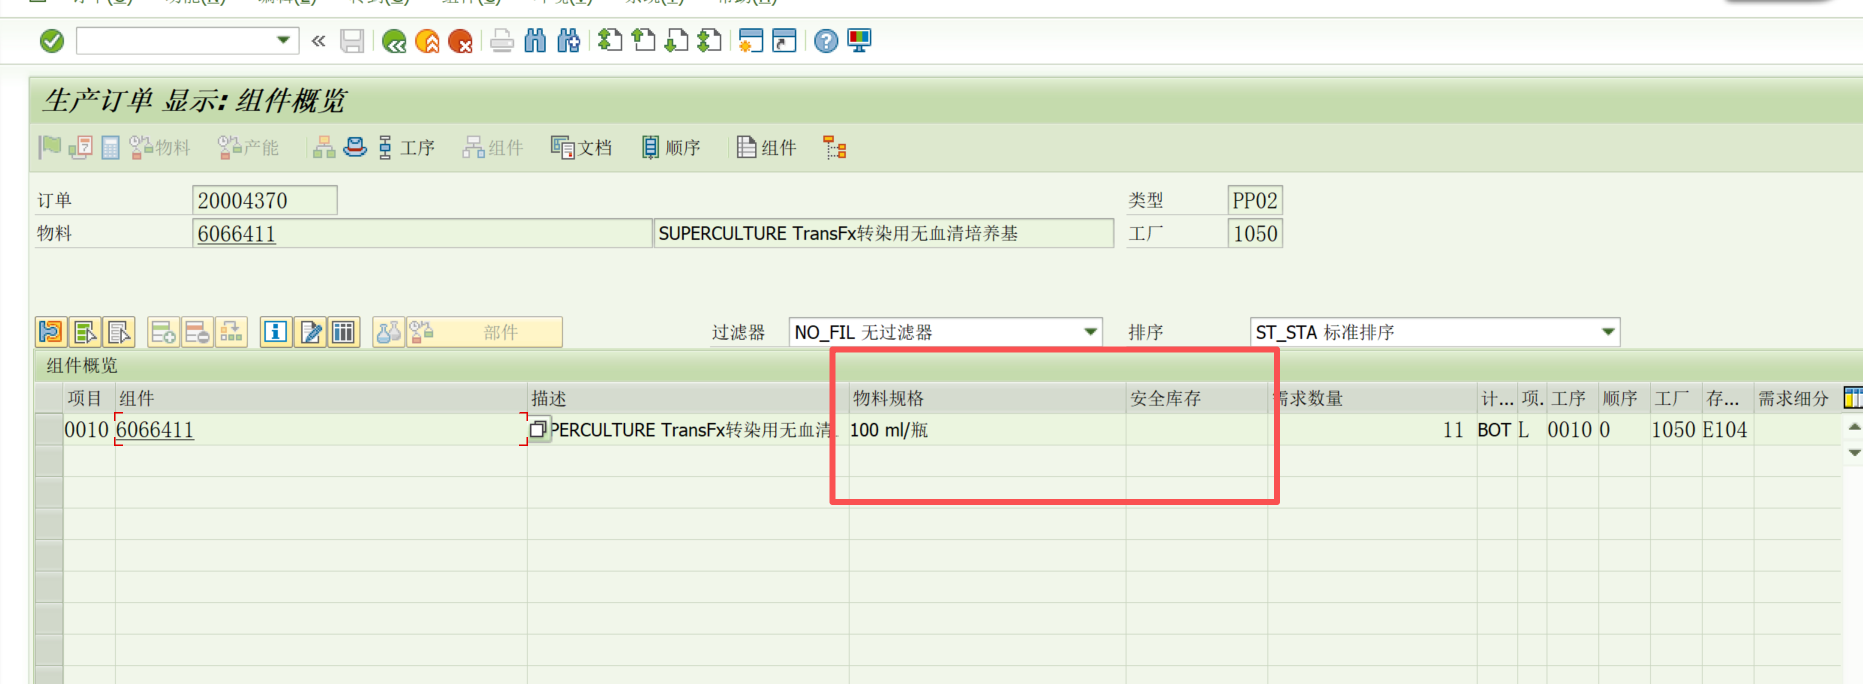Click the 订单 field showing 20004370
The image size is (1863, 684).
(265, 200)
